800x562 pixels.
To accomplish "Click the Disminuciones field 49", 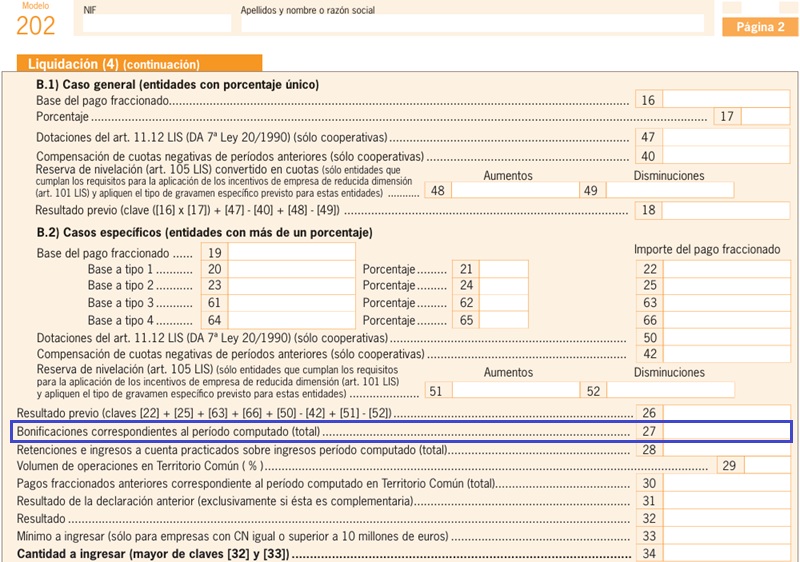I will (x=670, y=190).
